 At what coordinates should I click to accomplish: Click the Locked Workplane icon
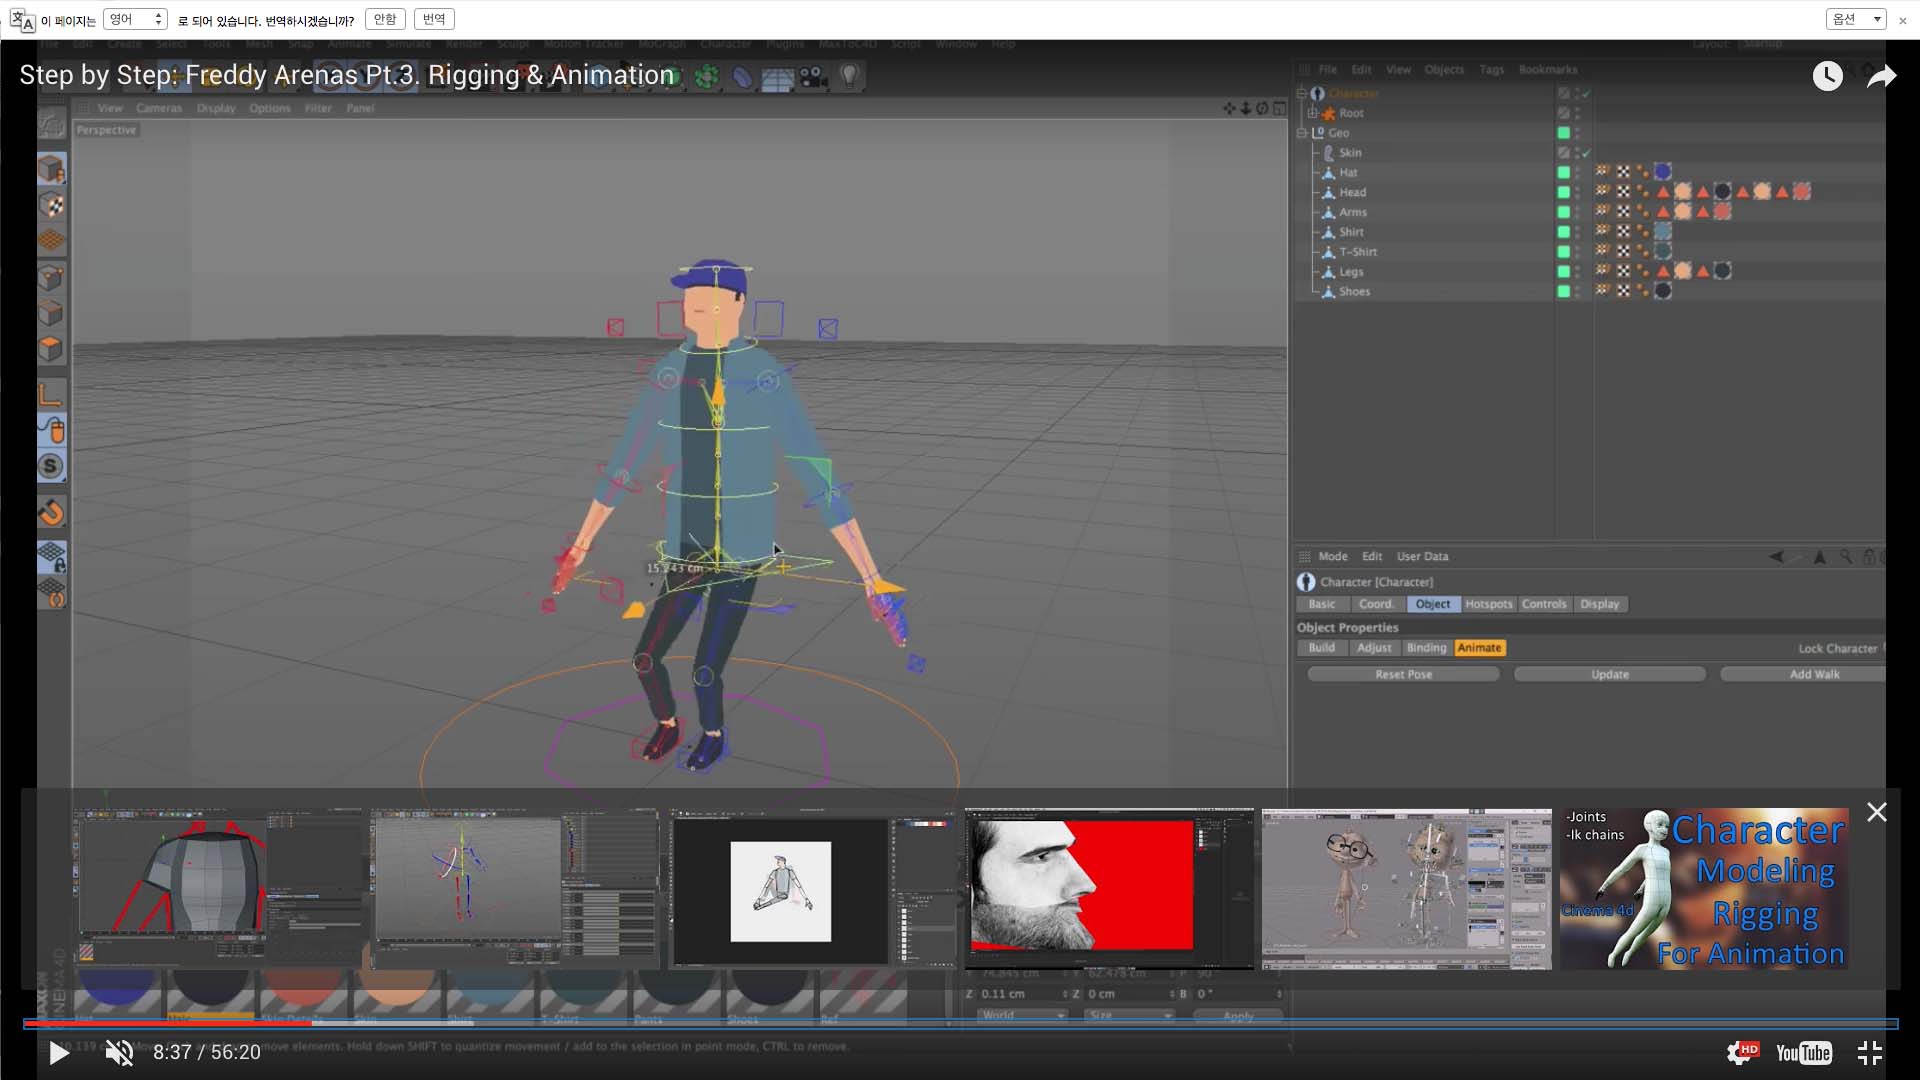[x=51, y=556]
